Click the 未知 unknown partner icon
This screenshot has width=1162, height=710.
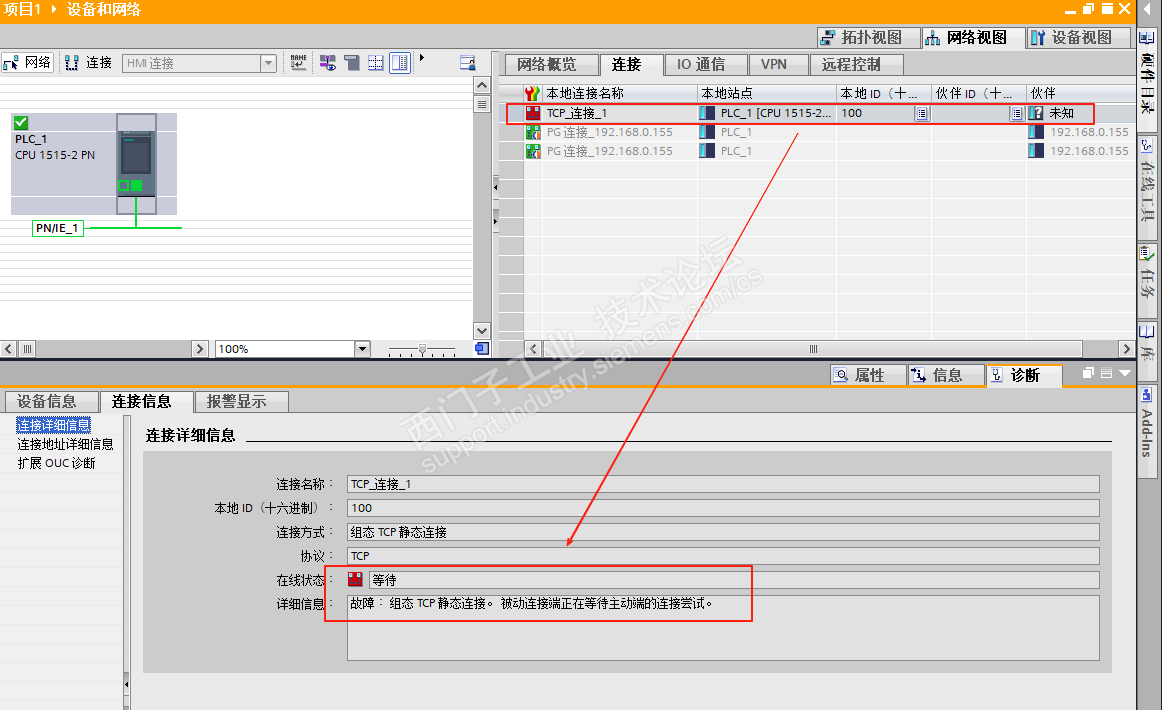click(1036, 113)
